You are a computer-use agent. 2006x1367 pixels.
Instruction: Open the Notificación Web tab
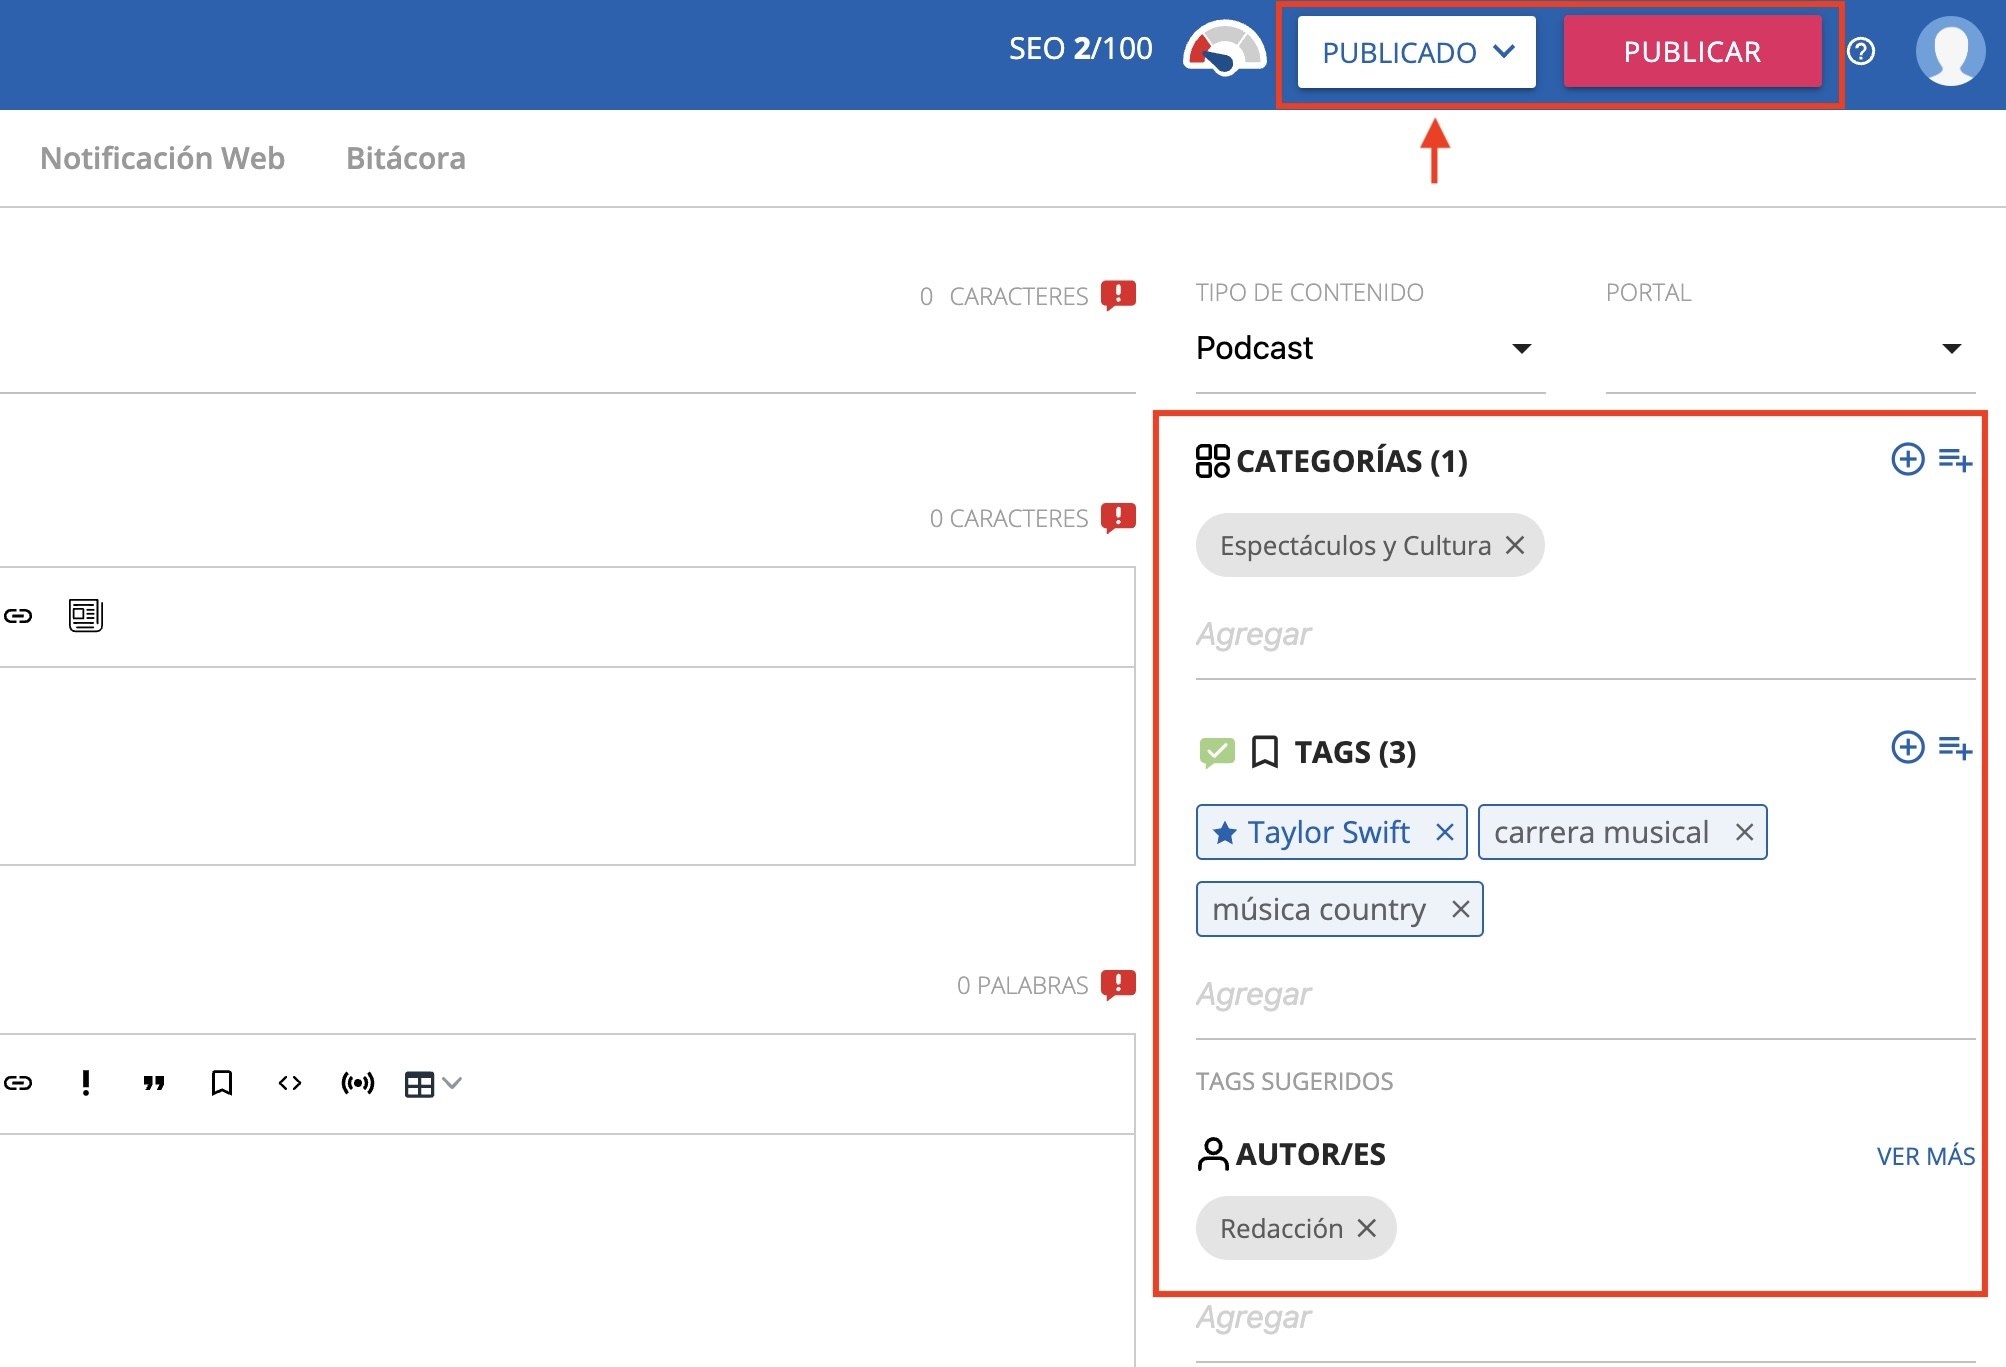pos(162,158)
